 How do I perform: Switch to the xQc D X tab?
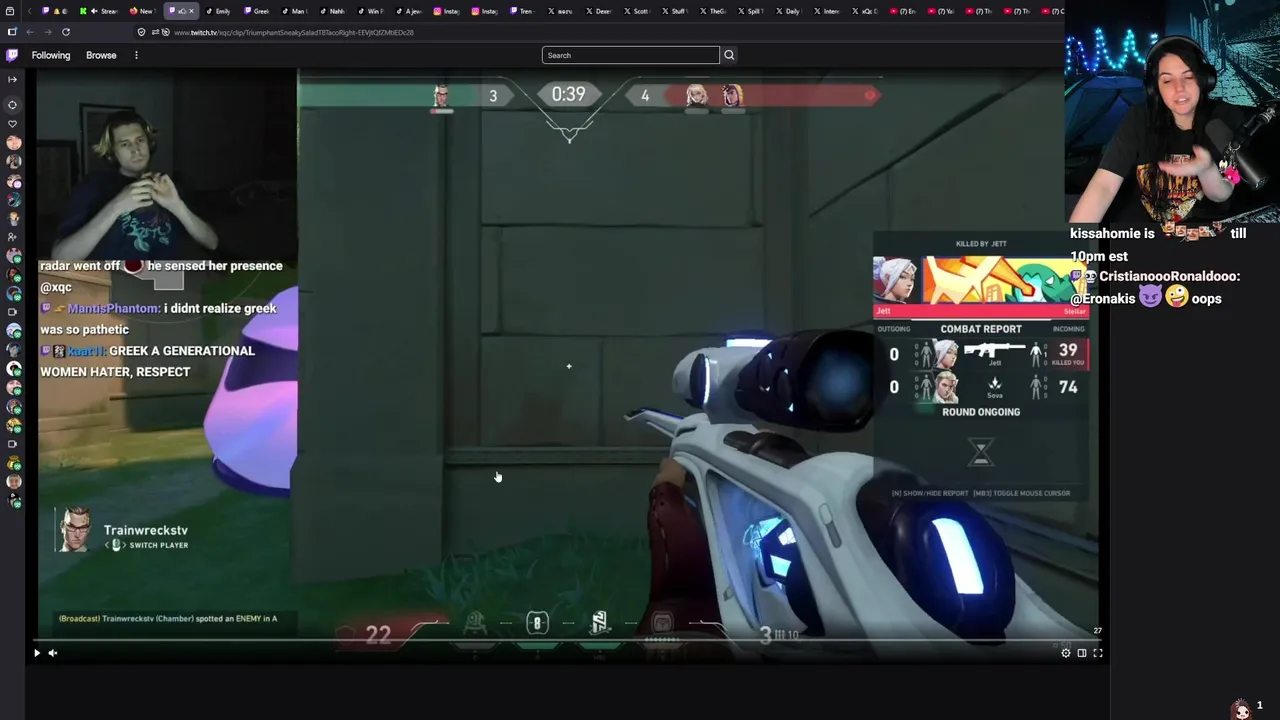pos(864,11)
